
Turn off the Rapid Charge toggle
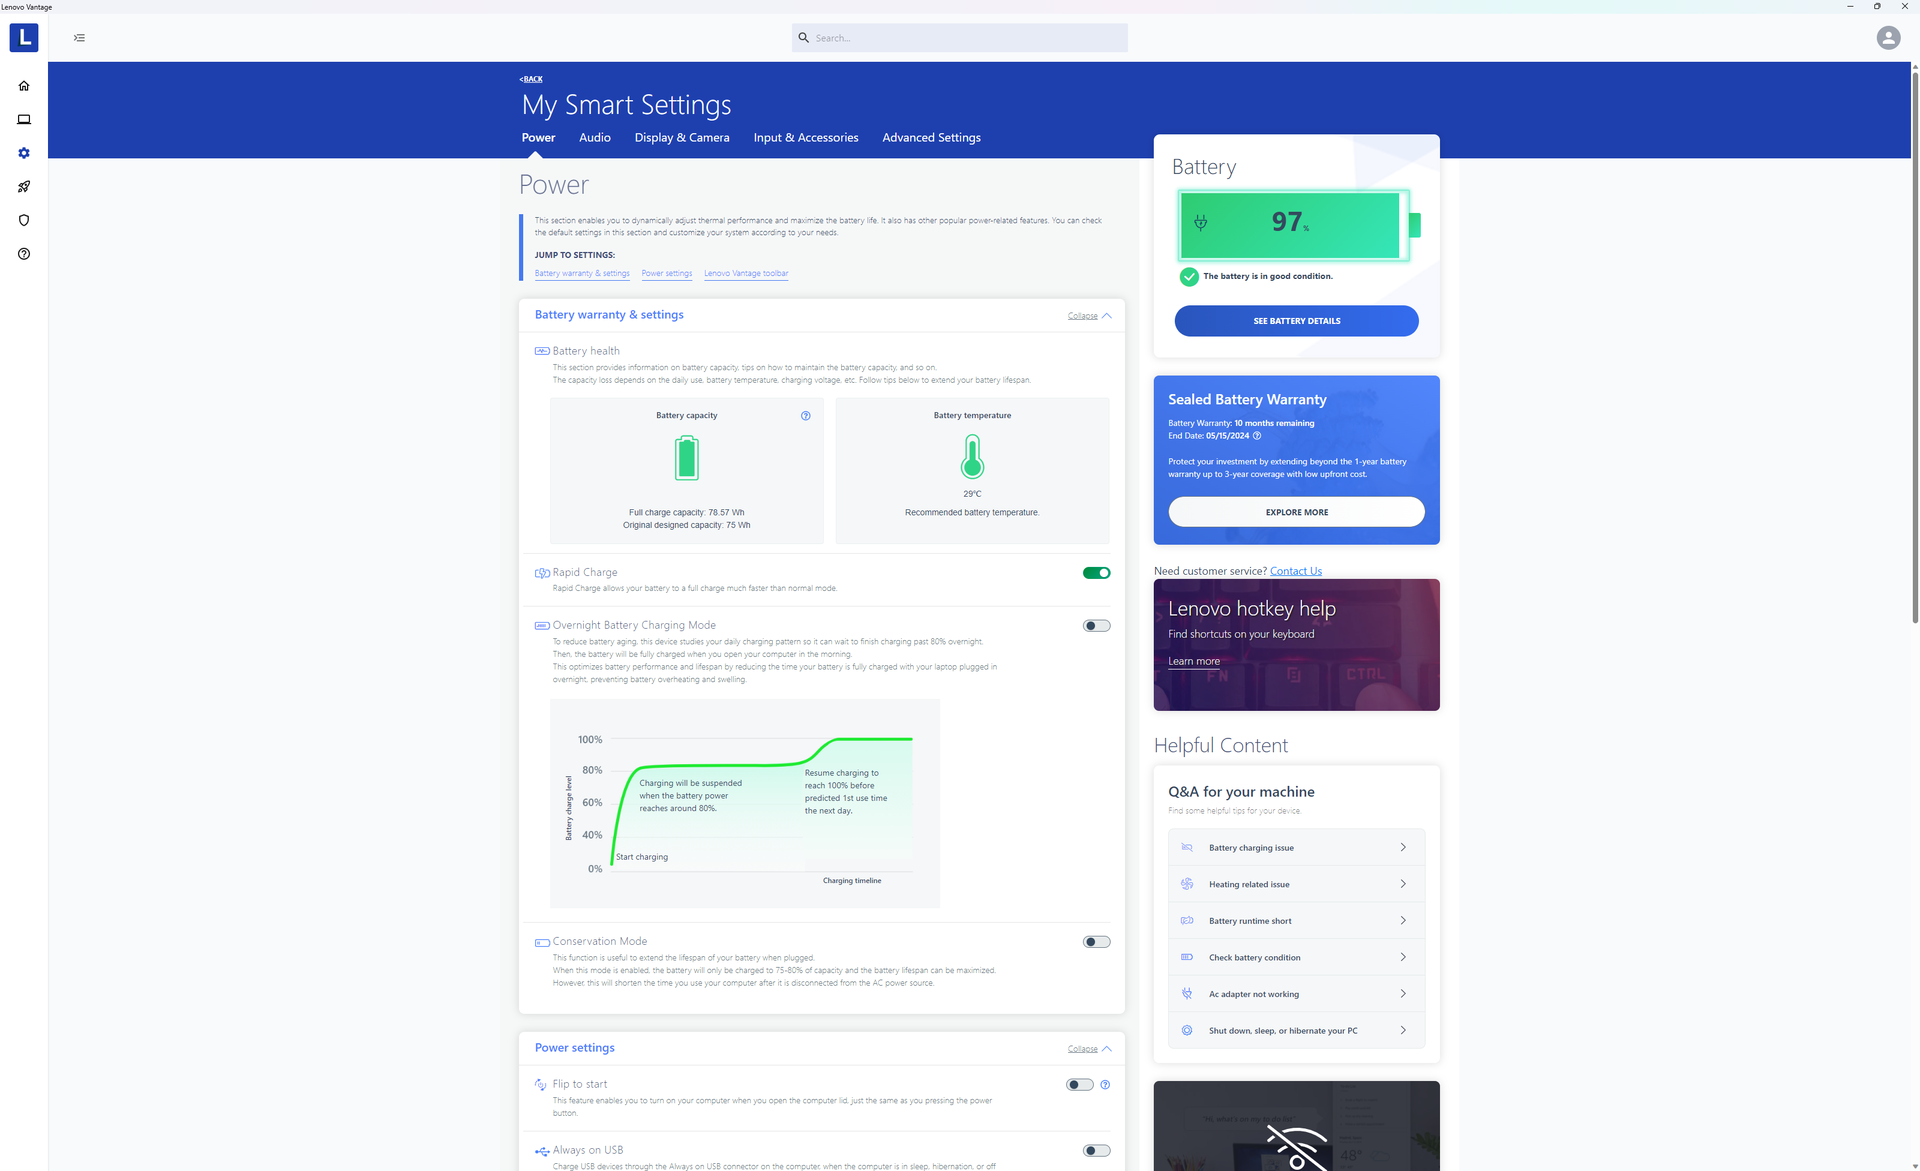click(x=1096, y=573)
